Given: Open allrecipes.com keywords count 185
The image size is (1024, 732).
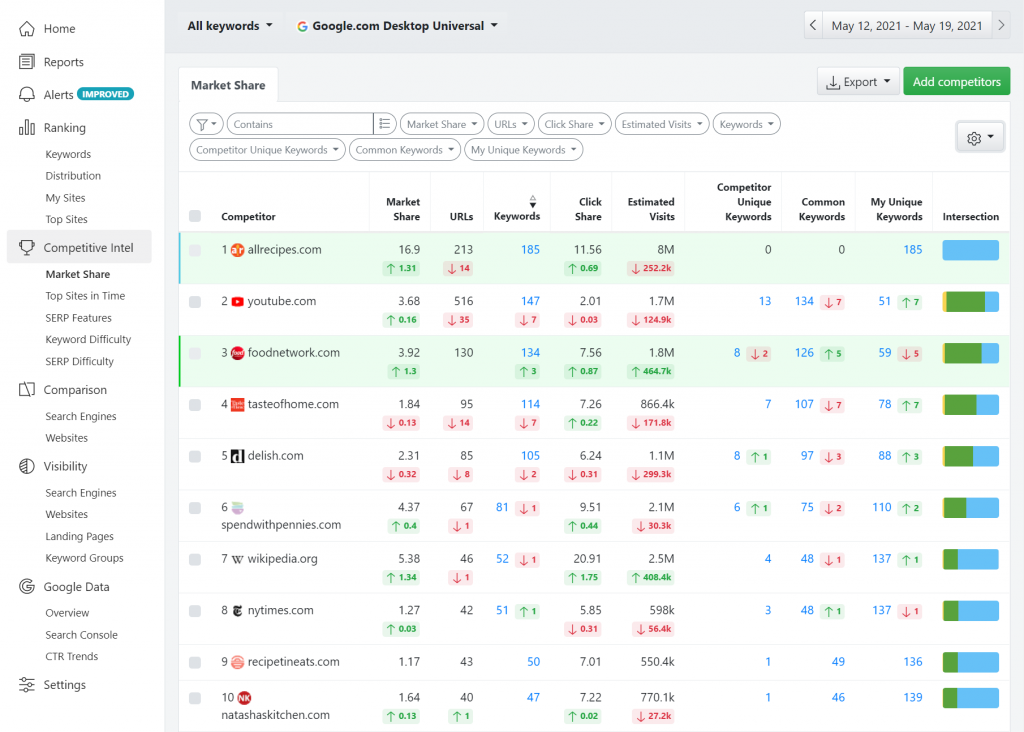Looking at the screenshot, I should (530, 249).
